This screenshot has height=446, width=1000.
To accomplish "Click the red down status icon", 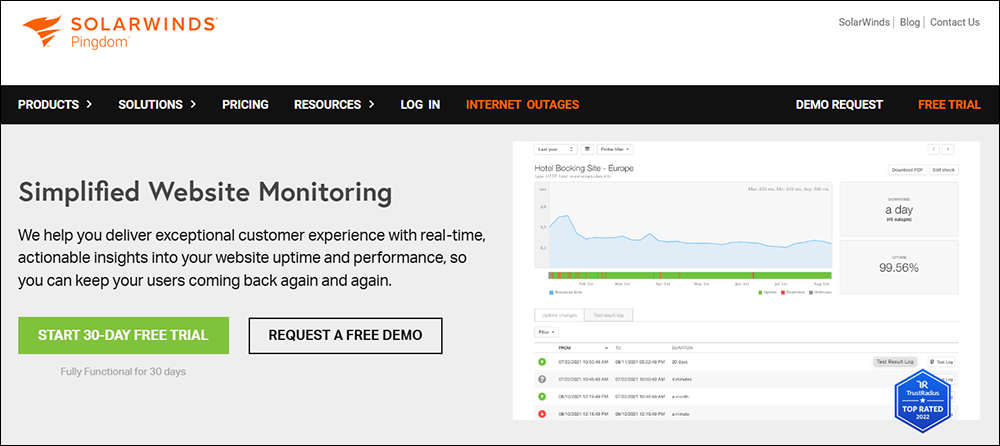I will click(541, 414).
